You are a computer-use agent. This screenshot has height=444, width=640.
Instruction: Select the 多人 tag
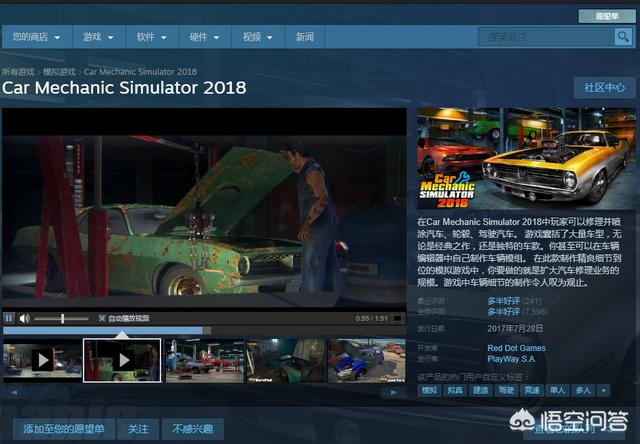pyautogui.click(x=583, y=391)
